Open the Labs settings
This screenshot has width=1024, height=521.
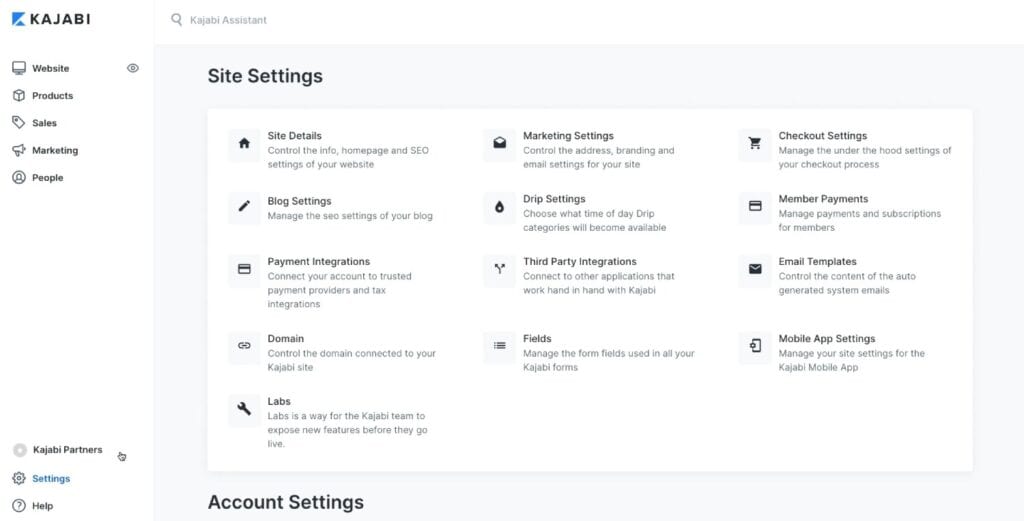(x=279, y=402)
